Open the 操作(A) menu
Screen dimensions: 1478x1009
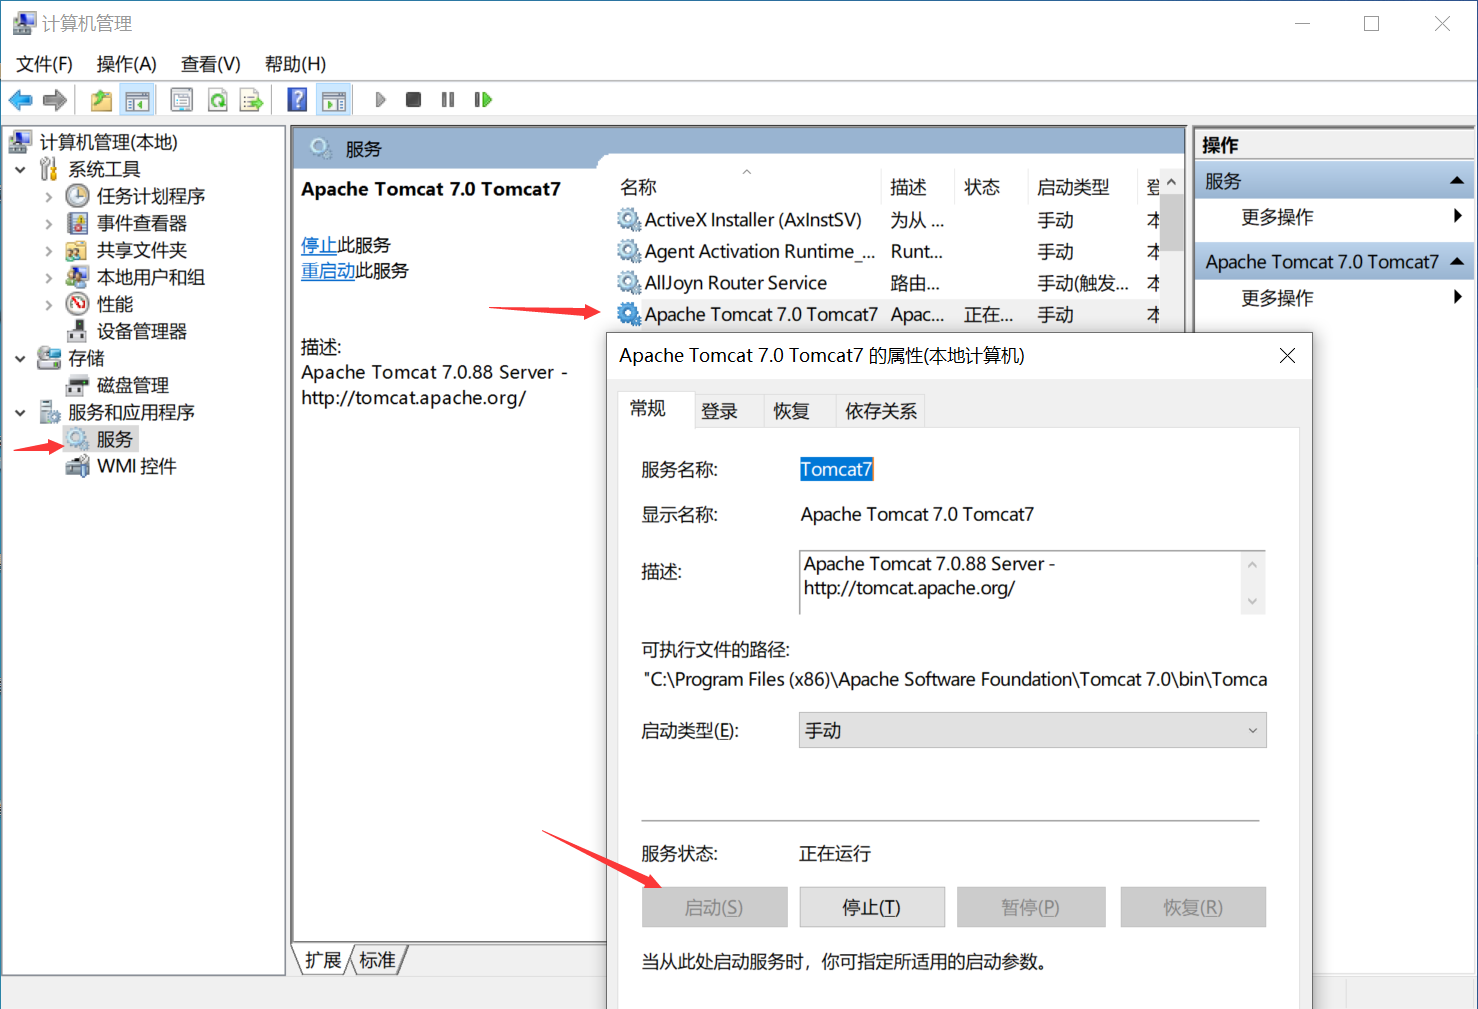[x=126, y=64]
